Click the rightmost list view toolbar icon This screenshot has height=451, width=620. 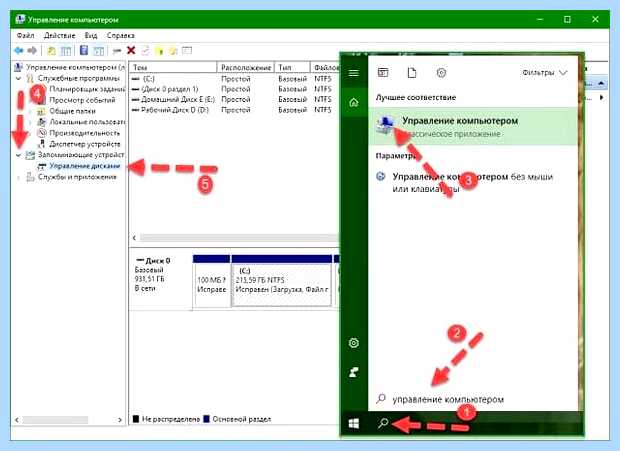187,50
